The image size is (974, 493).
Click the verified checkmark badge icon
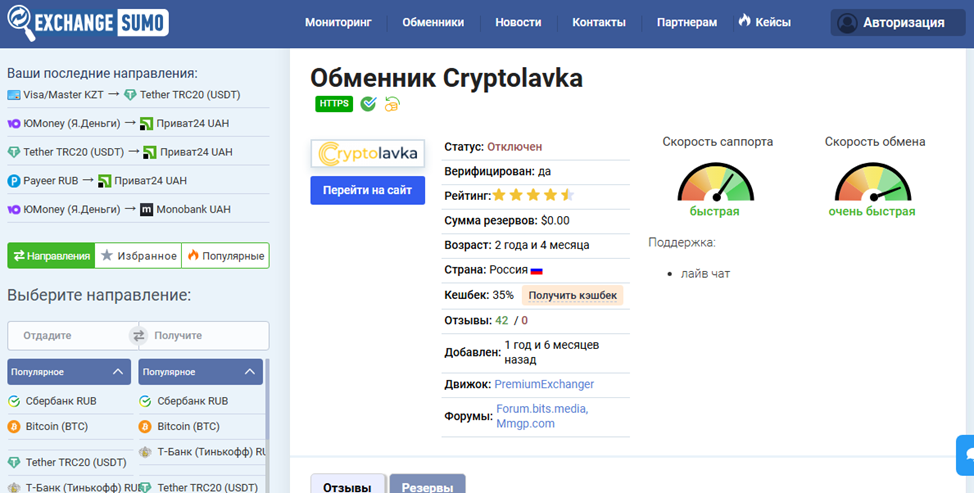(x=368, y=104)
